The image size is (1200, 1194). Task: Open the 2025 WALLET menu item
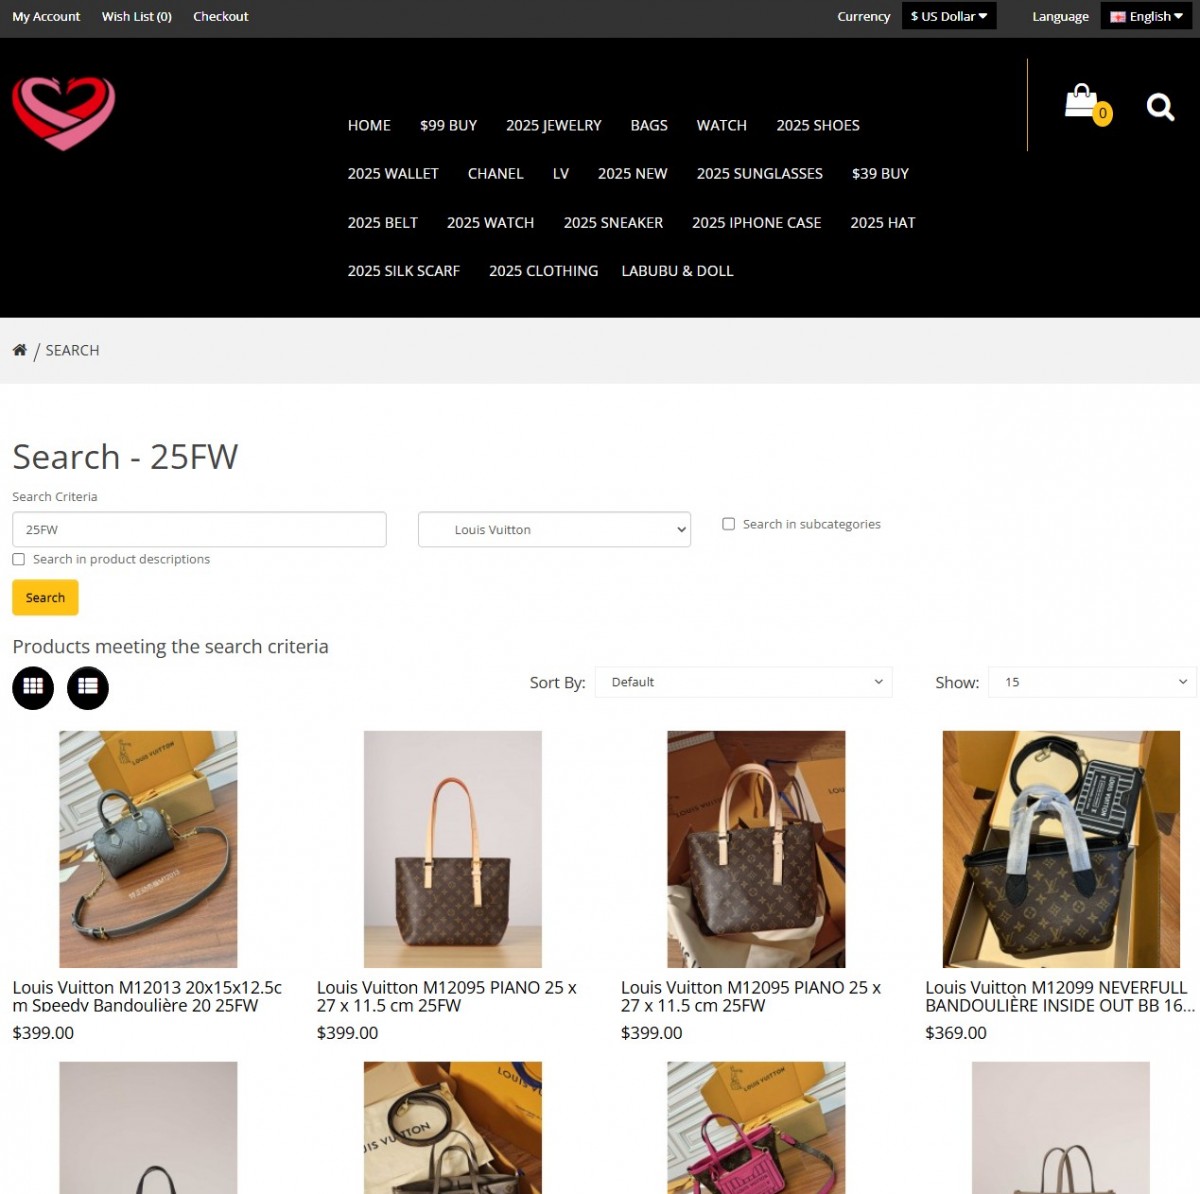[393, 173]
